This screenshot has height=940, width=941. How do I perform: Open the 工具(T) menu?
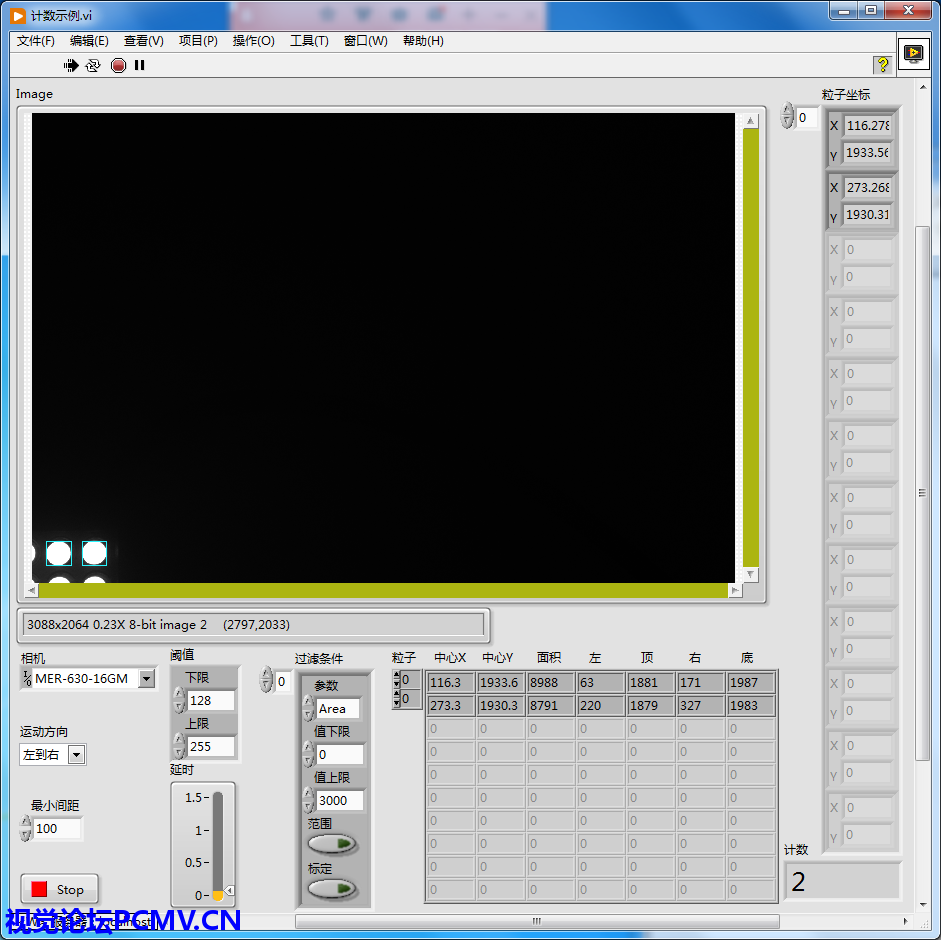[309, 41]
